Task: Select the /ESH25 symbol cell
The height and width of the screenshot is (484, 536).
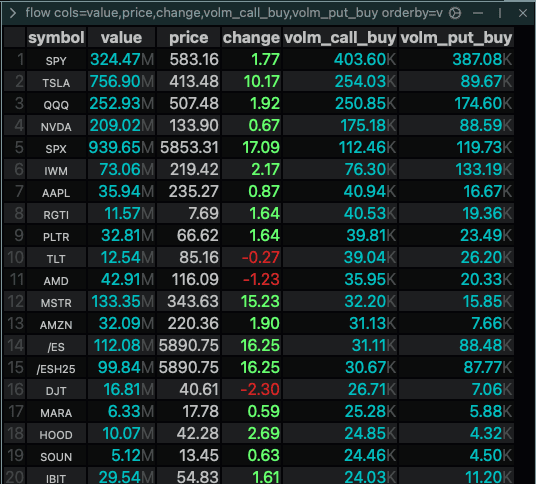Action: click(56, 368)
